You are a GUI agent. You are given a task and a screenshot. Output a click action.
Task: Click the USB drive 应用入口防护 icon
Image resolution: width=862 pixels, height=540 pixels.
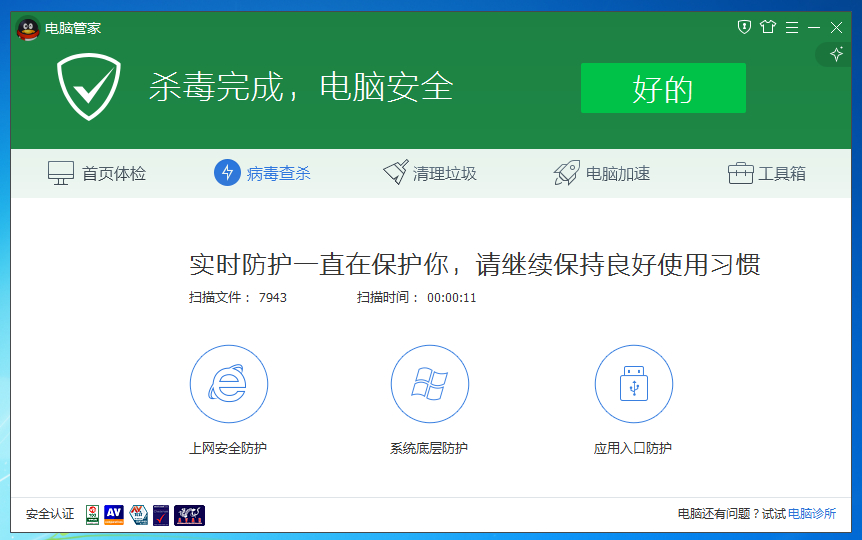[634, 384]
